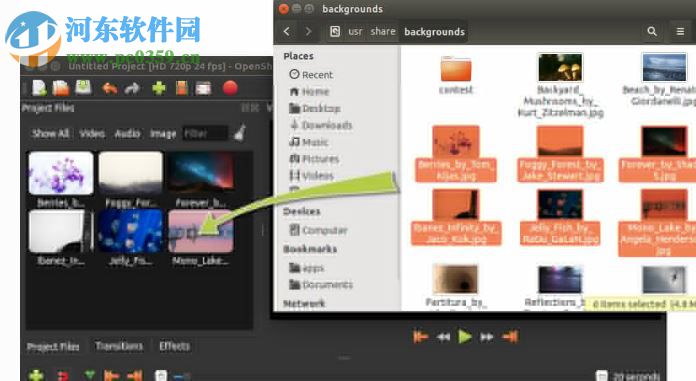This screenshot has height=381, width=696.
Task: Add a marker with the green marker icon
Action: coord(90,375)
